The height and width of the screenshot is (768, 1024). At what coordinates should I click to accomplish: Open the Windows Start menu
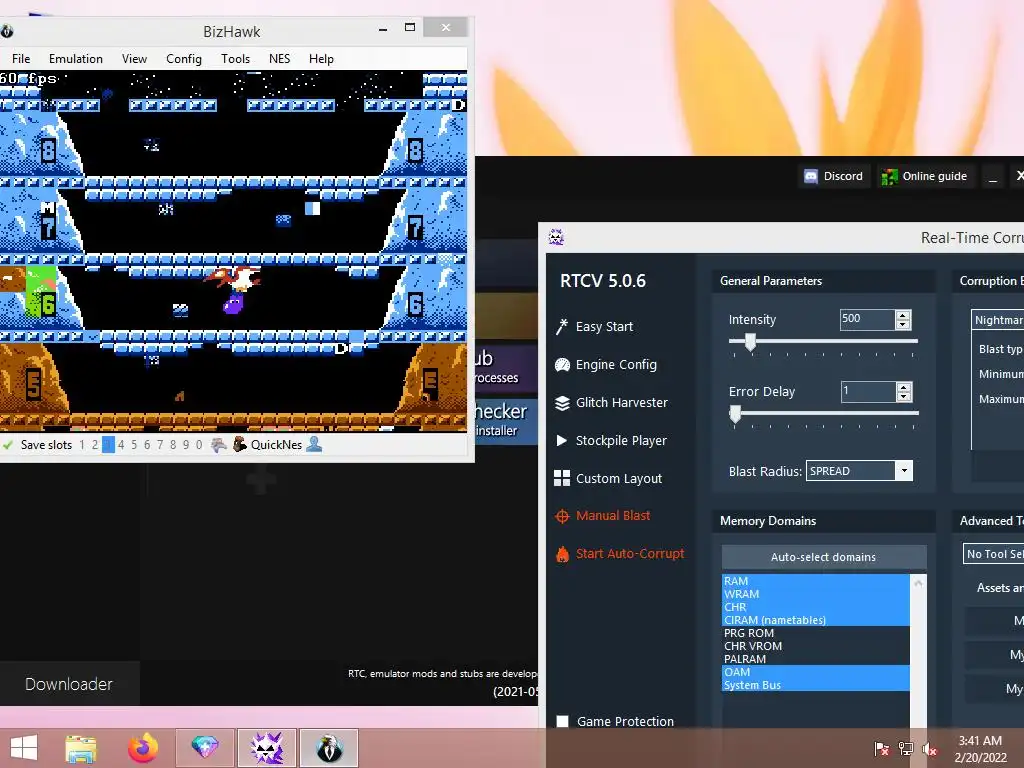click(x=24, y=748)
